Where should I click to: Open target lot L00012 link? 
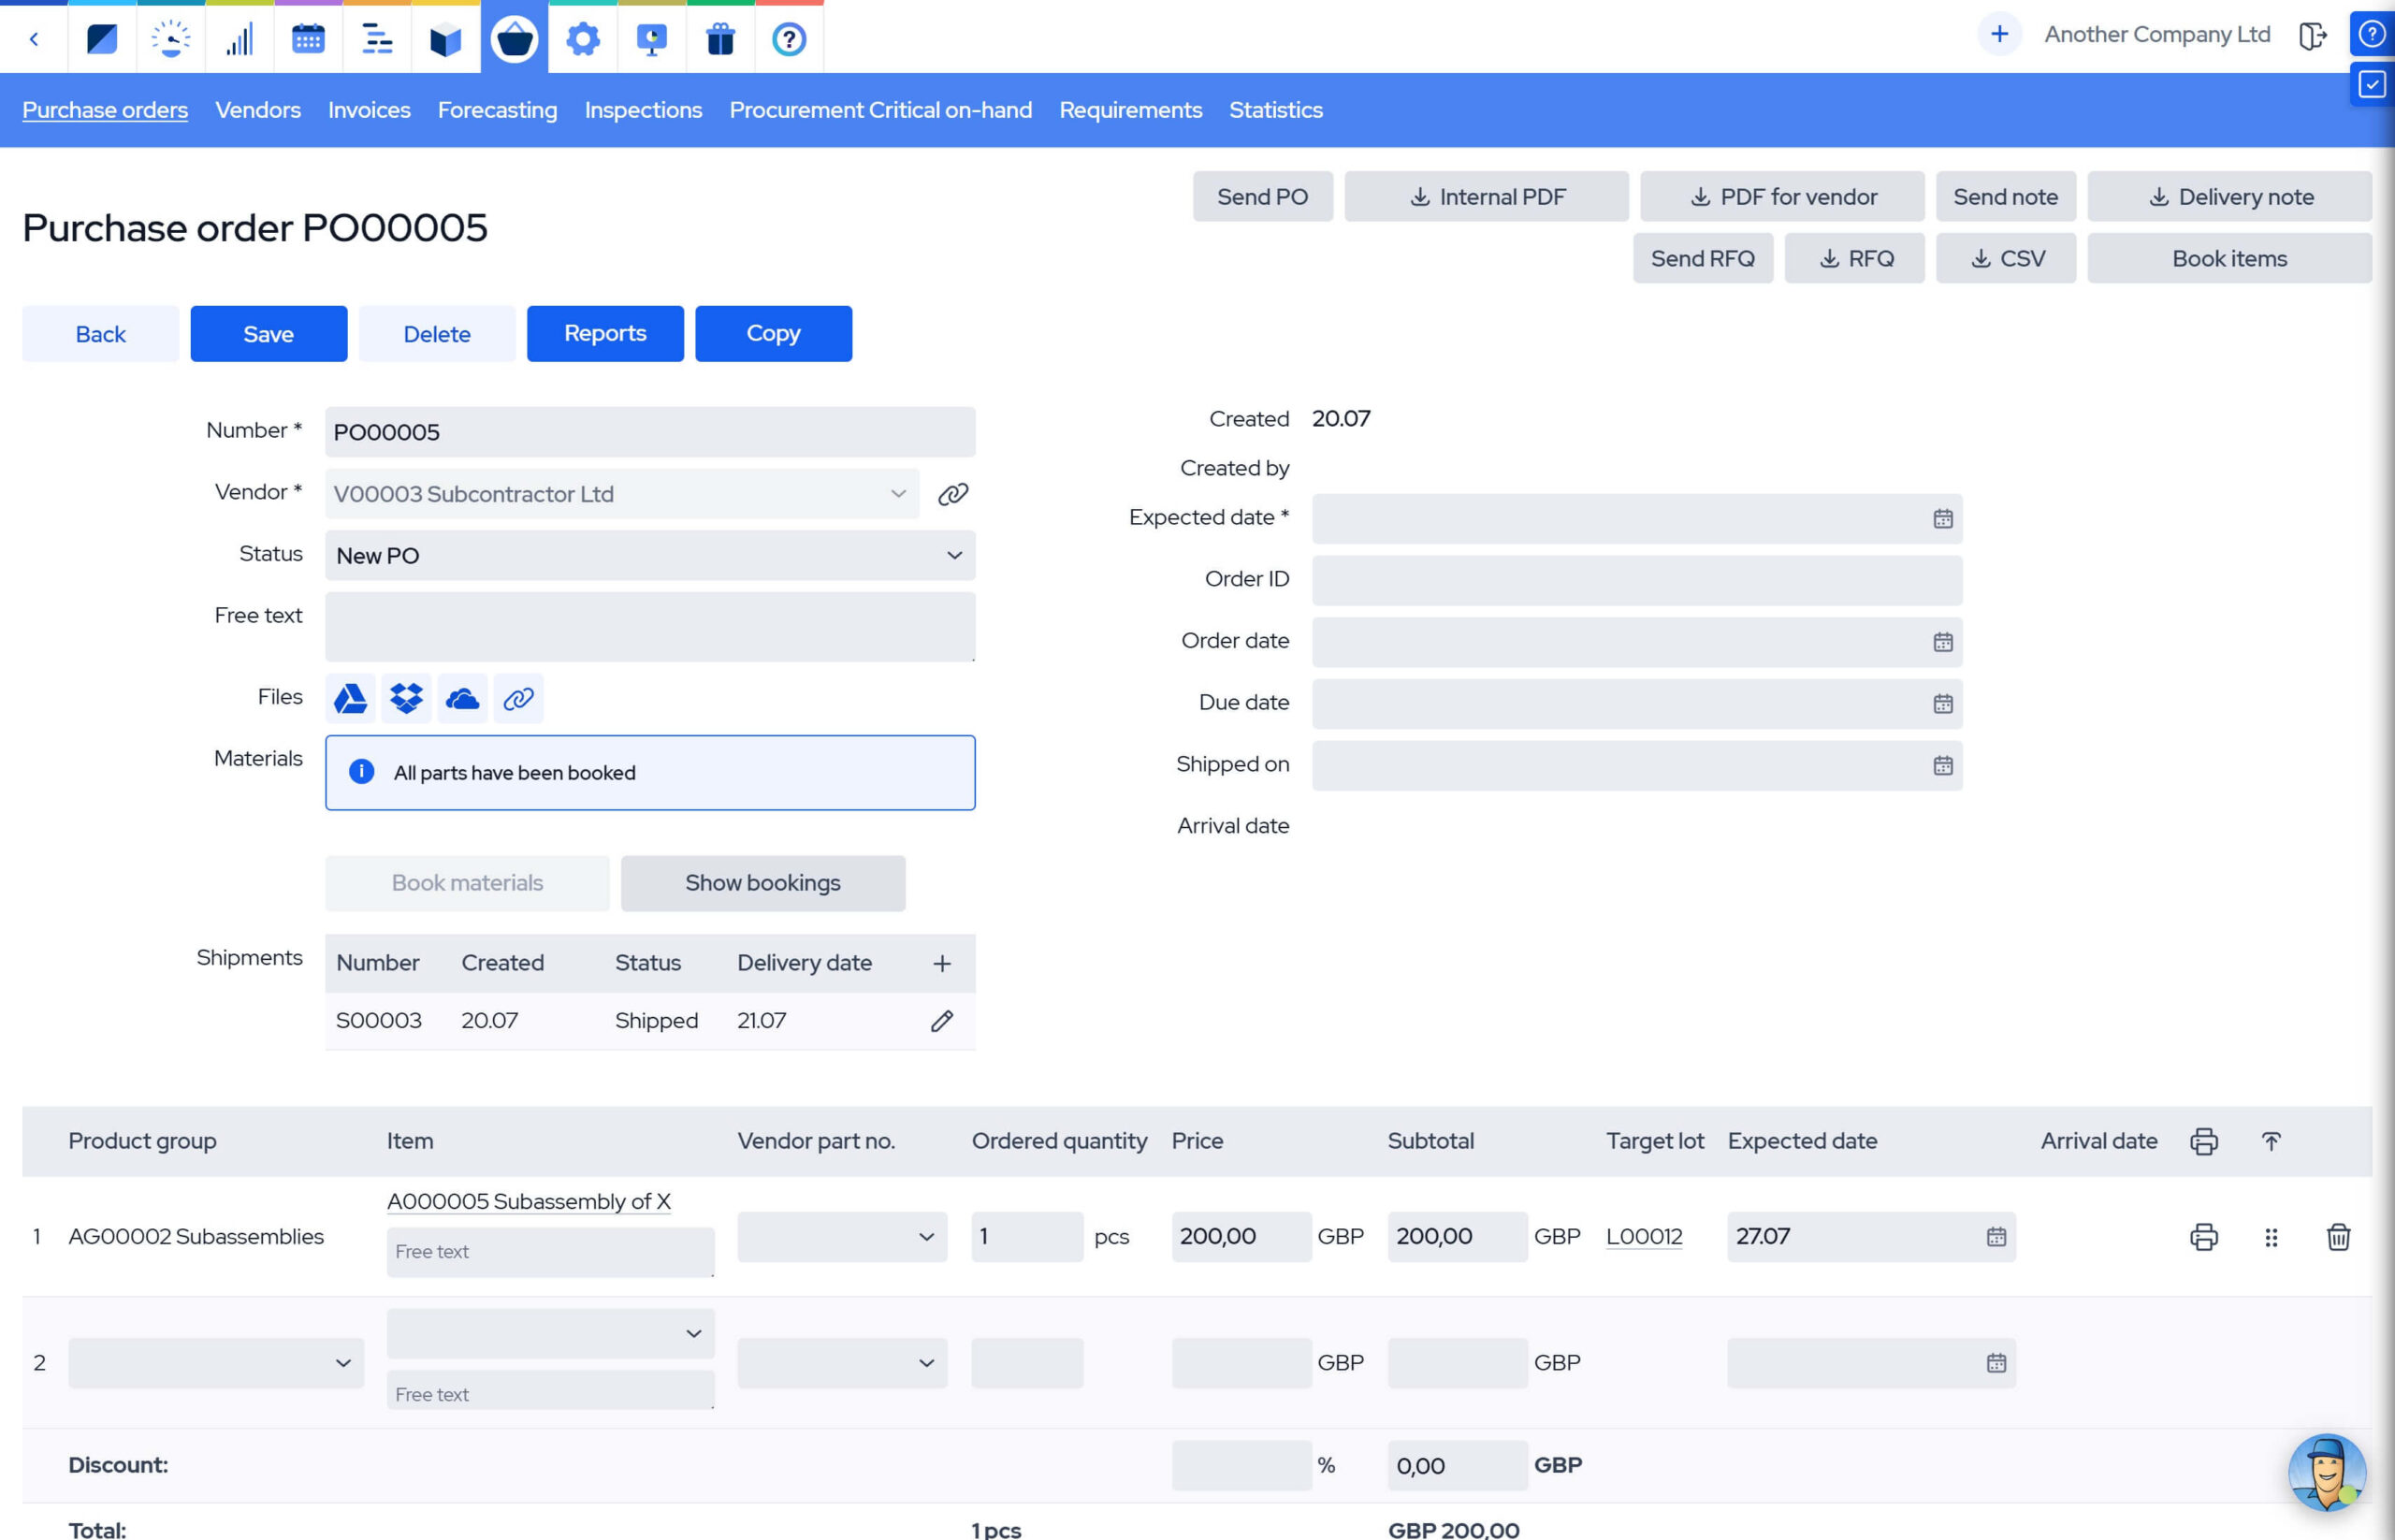(1644, 1237)
